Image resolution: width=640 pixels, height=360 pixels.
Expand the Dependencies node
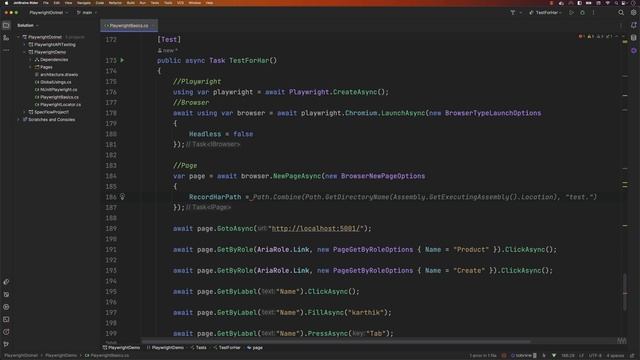[30, 60]
